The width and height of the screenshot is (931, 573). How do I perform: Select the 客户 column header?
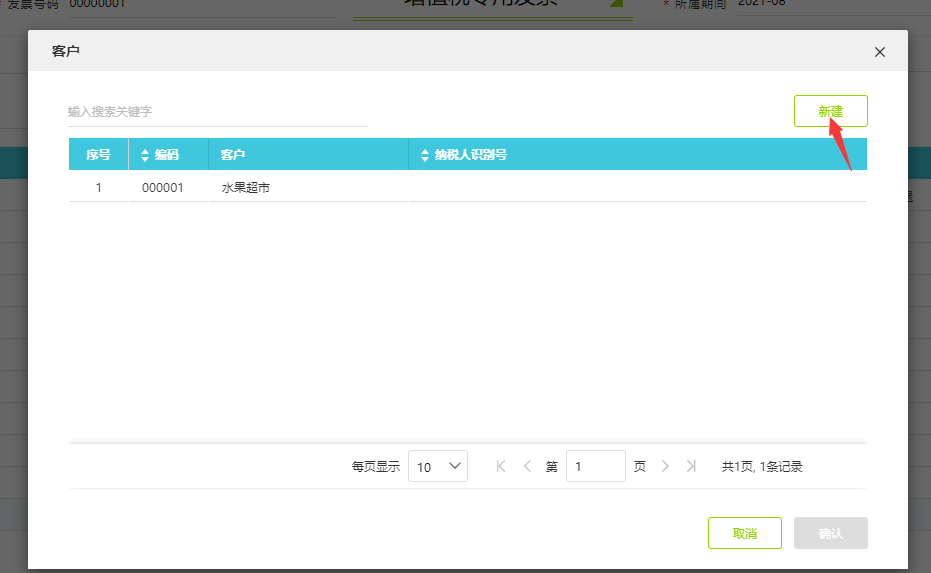coord(309,154)
